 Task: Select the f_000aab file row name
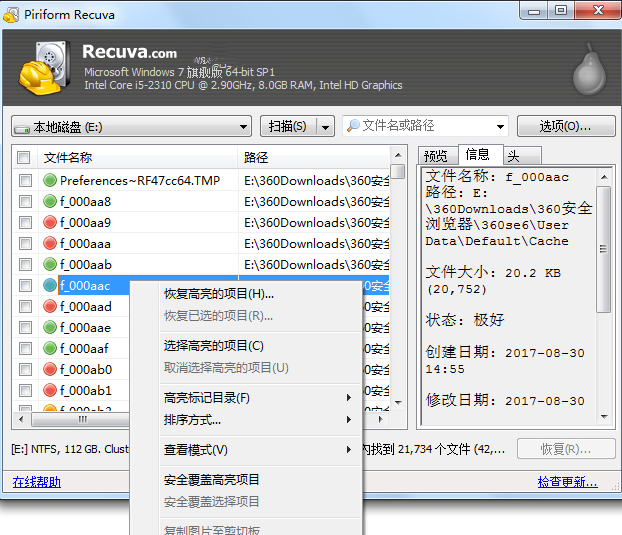click(x=86, y=265)
